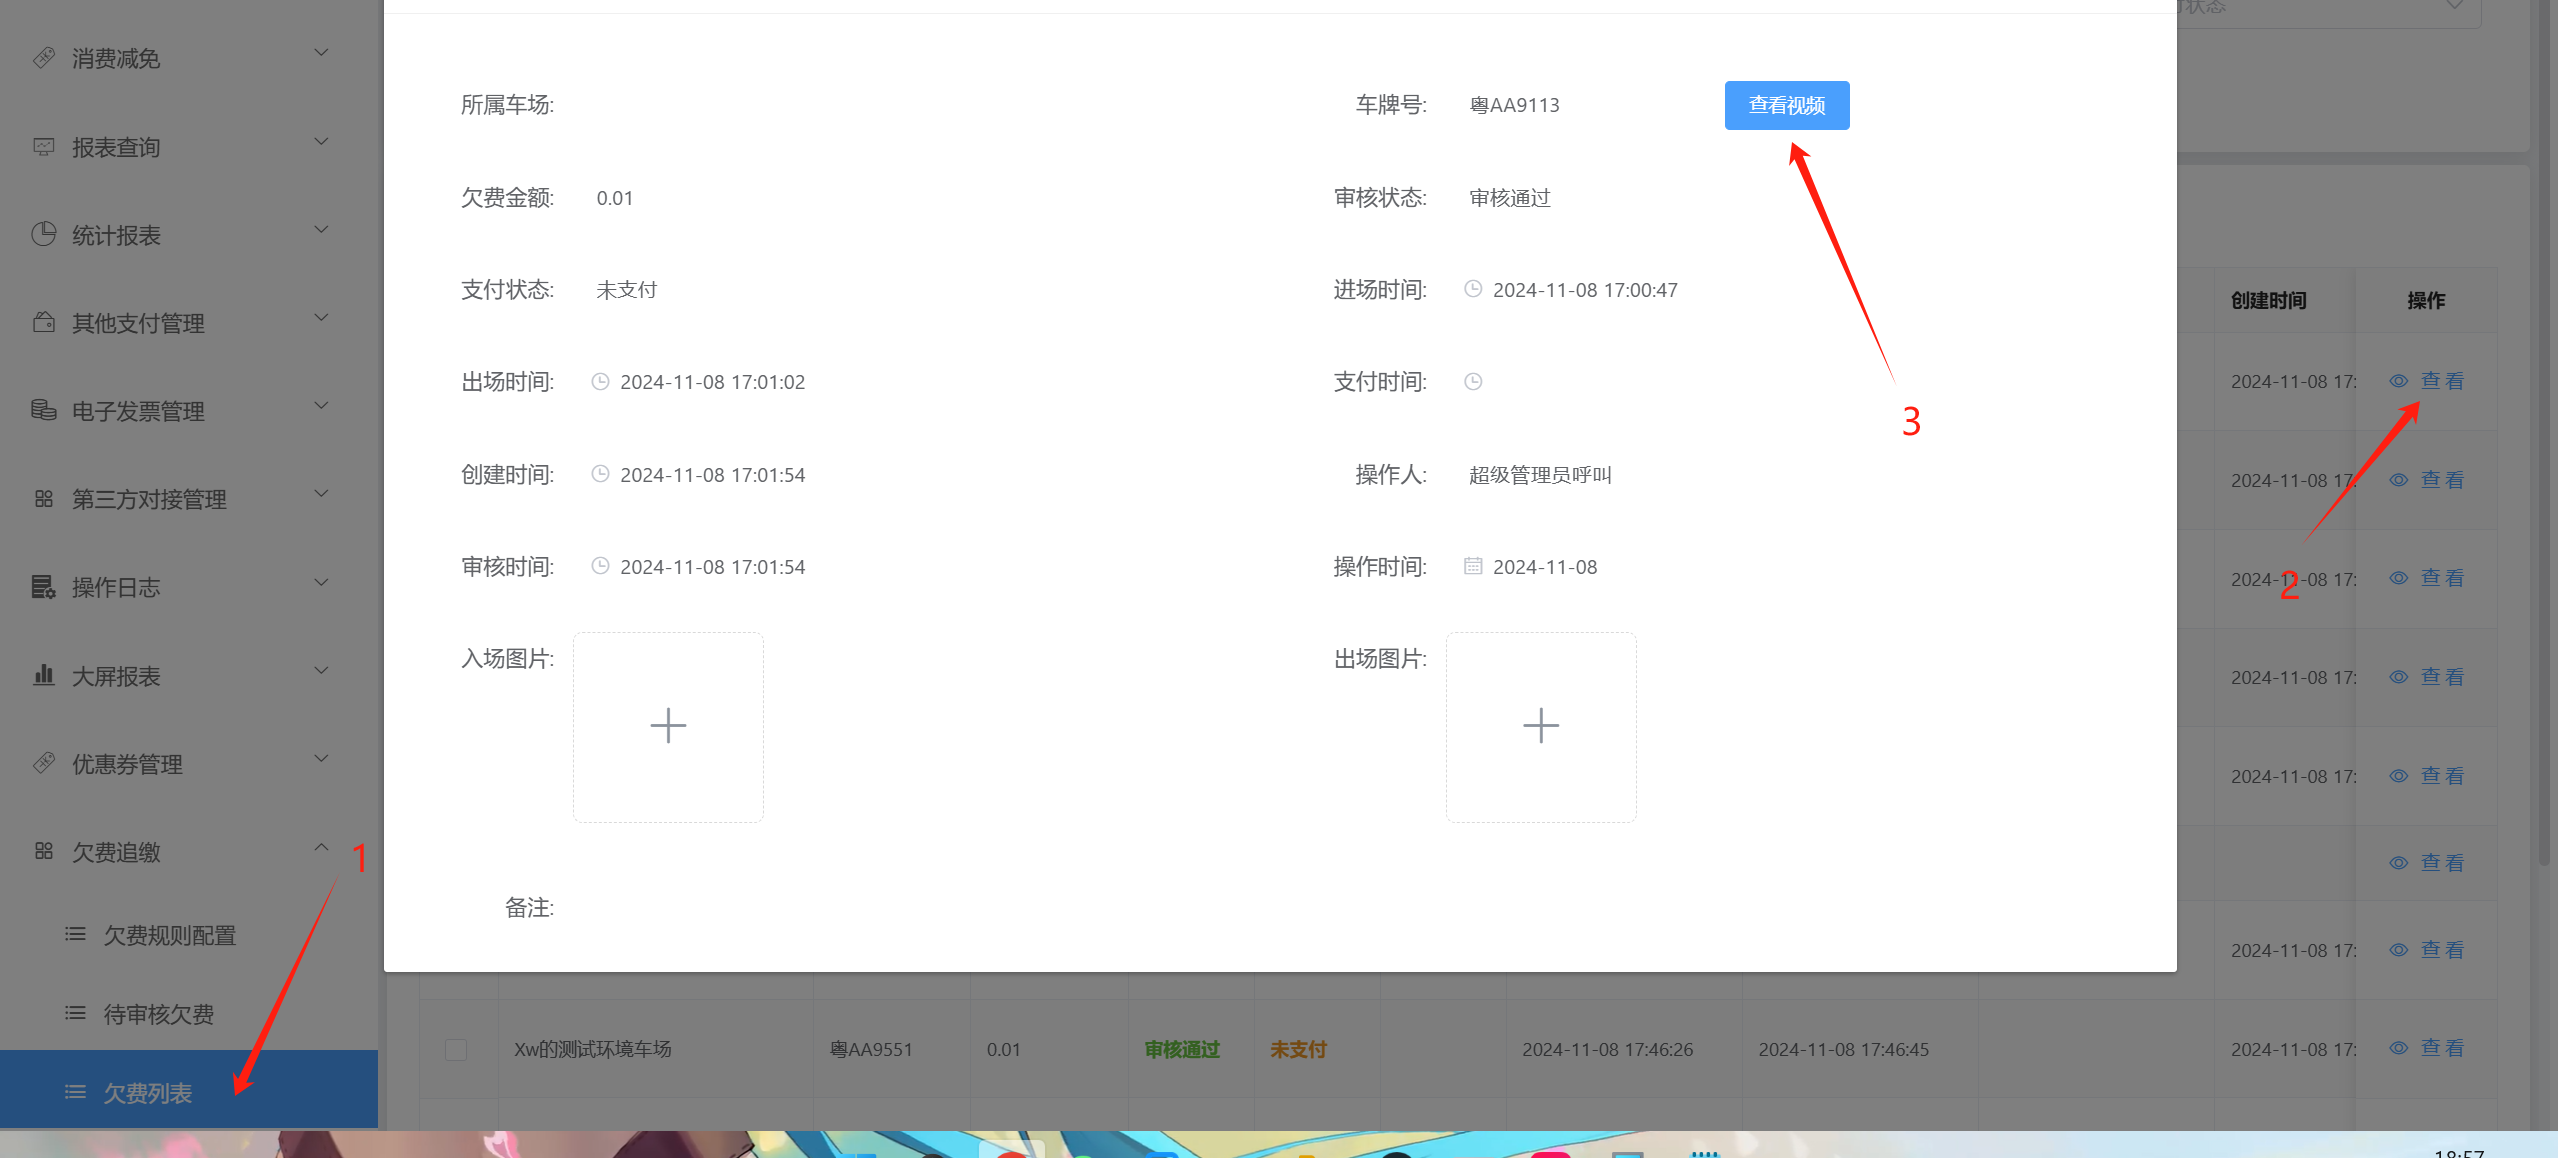
Task: Click the 欠费追缴 grid icon
Action: [43, 851]
